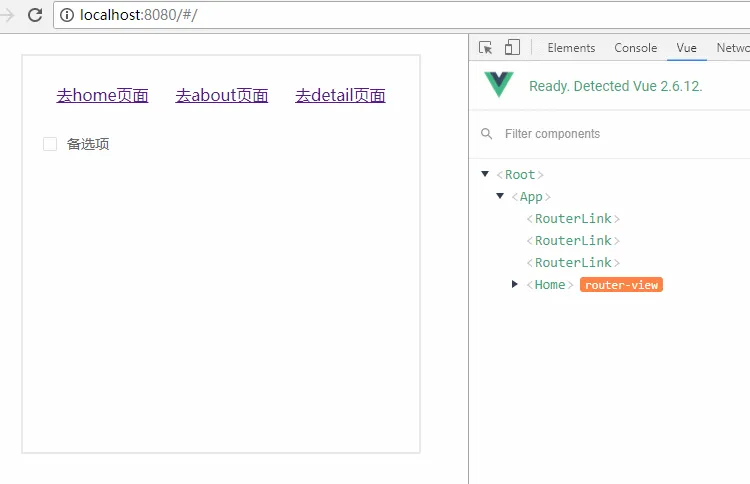Follow the 去home页面 link
The width and height of the screenshot is (750, 484).
click(102, 95)
